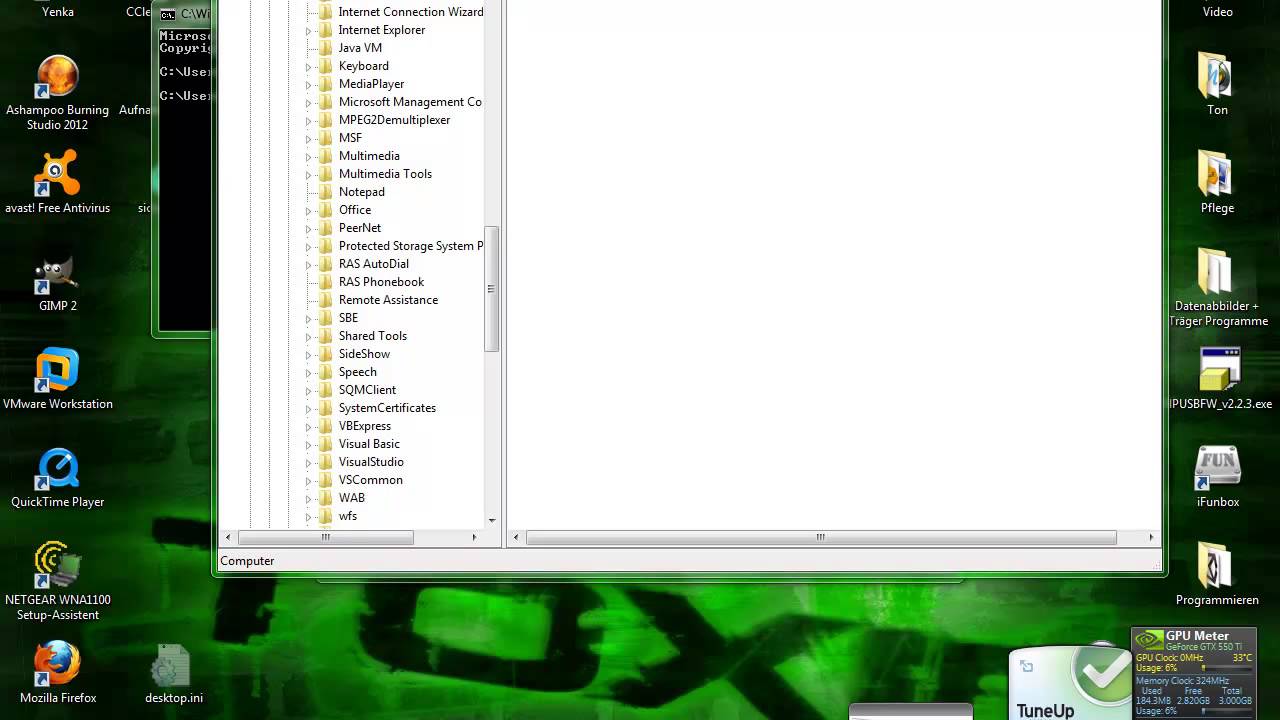Click tree pane horizontal scroll-left arrow

coord(228,537)
